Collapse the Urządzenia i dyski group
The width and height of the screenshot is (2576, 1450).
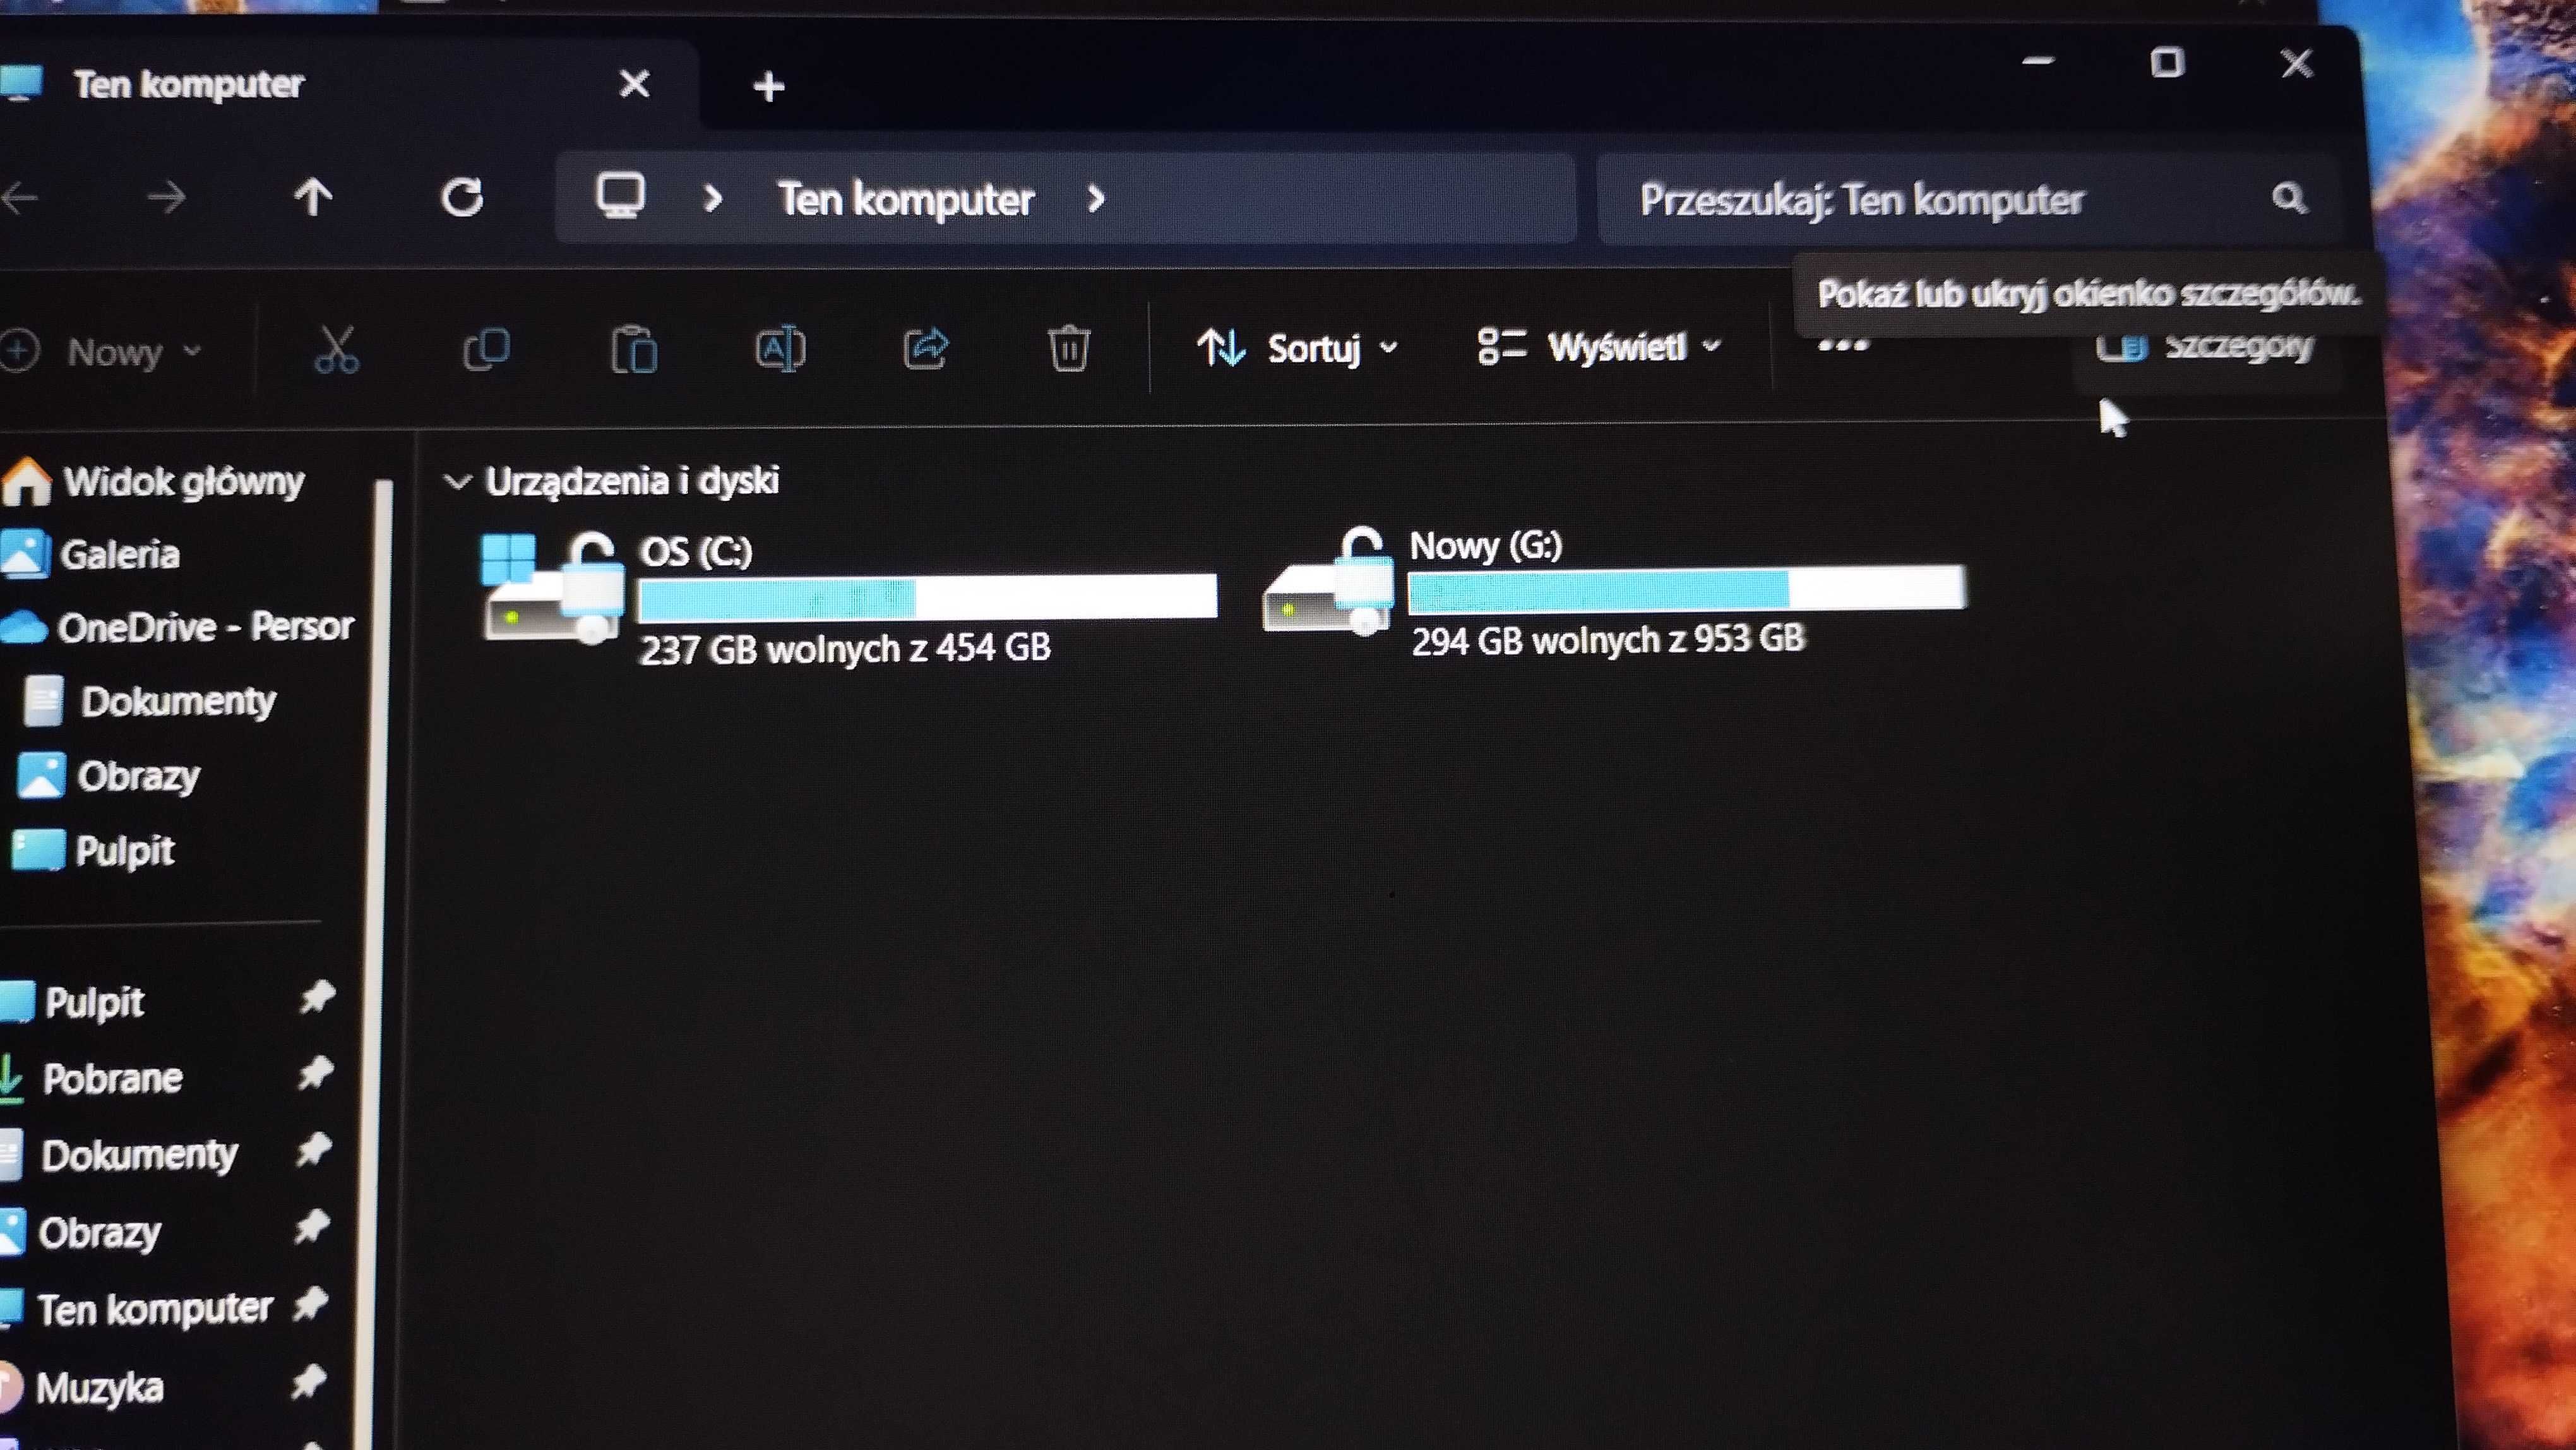coord(457,482)
